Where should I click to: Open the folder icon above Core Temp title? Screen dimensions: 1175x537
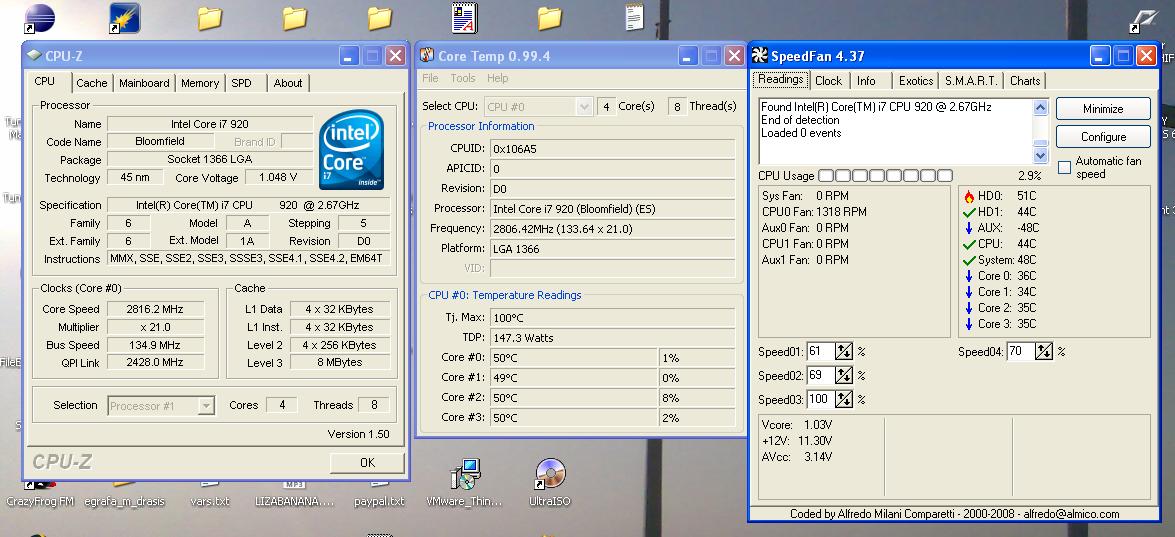click(549, 18)
